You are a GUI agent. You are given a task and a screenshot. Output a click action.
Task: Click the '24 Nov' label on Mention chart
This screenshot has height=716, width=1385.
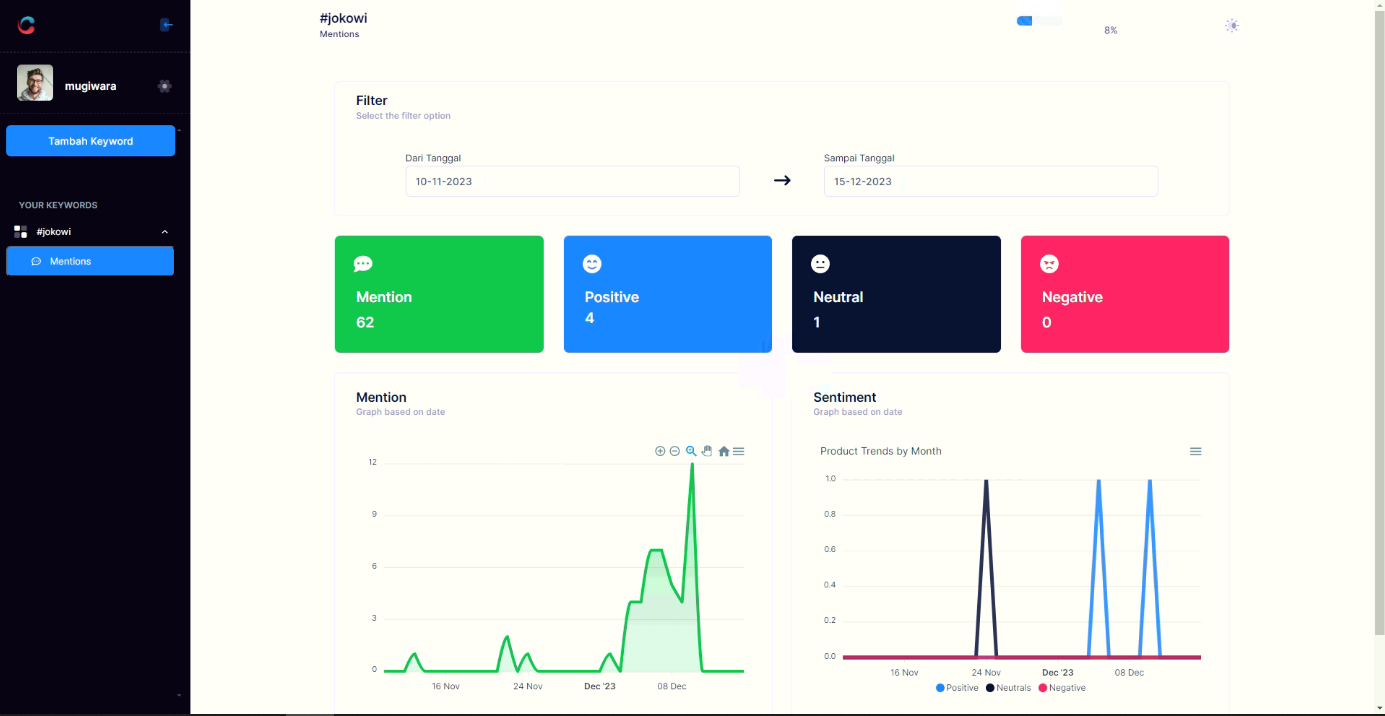[528, 686]
